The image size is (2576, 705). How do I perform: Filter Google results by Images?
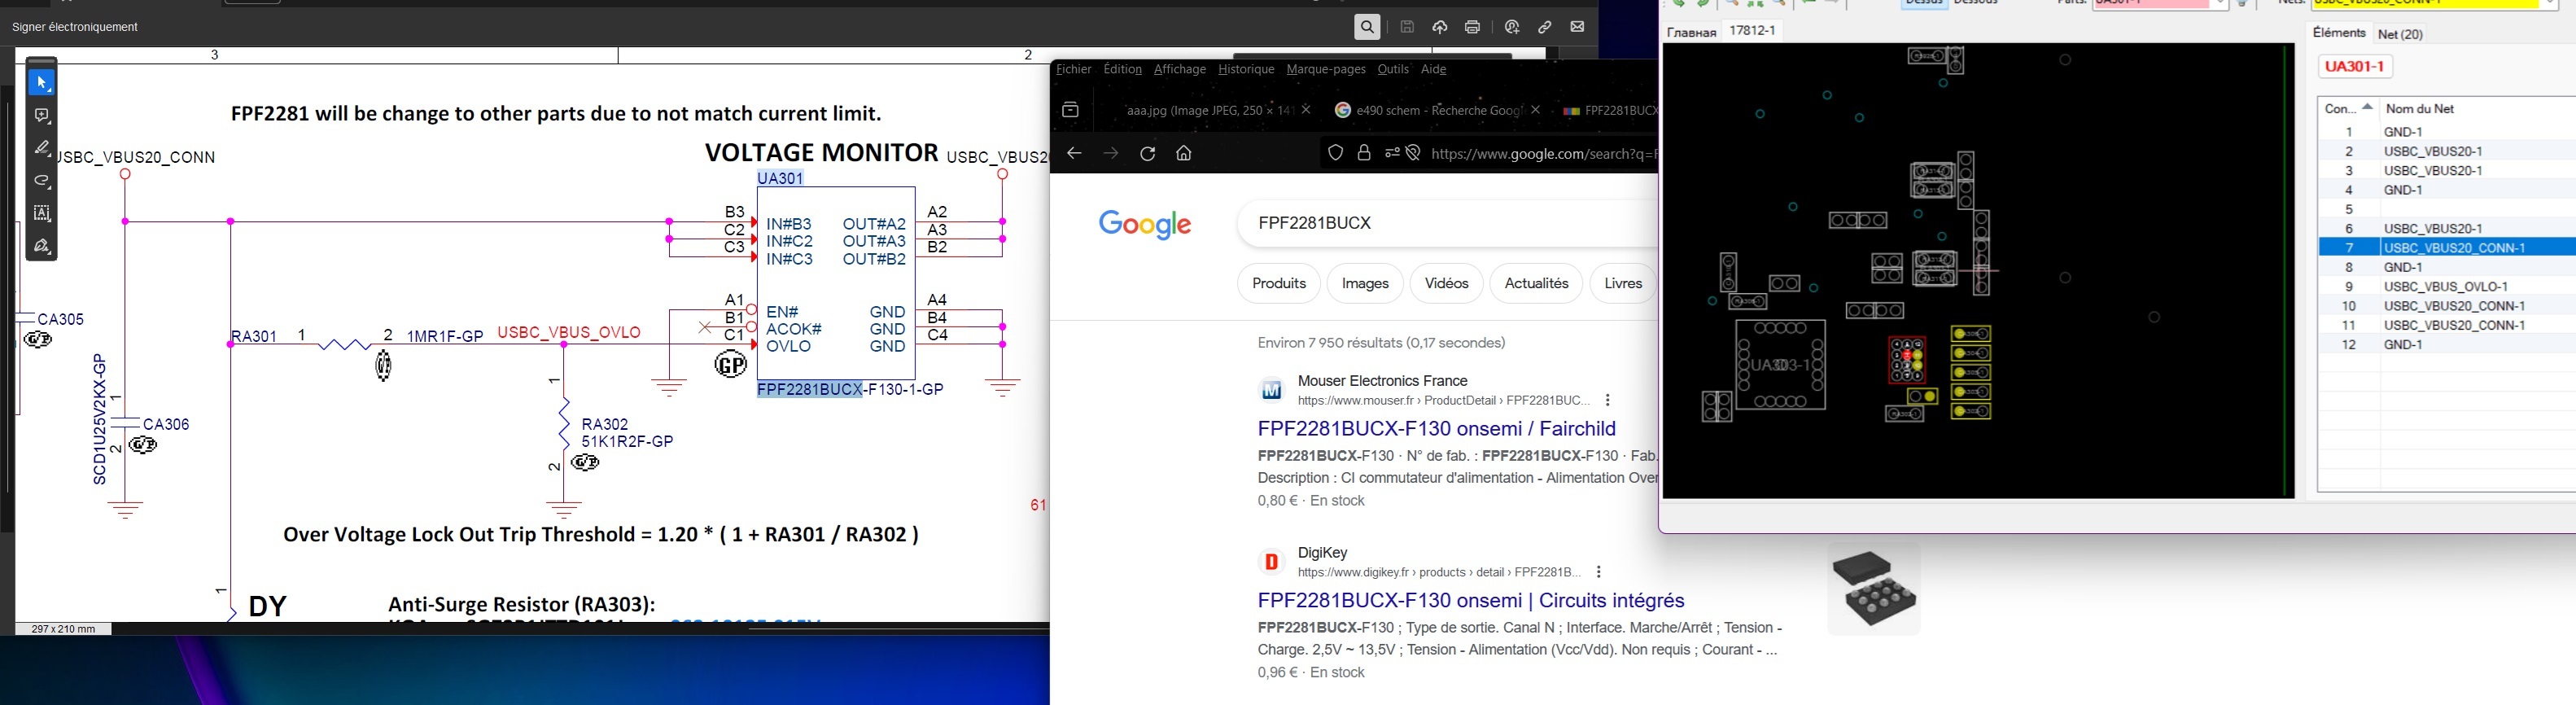(1365, 284)
